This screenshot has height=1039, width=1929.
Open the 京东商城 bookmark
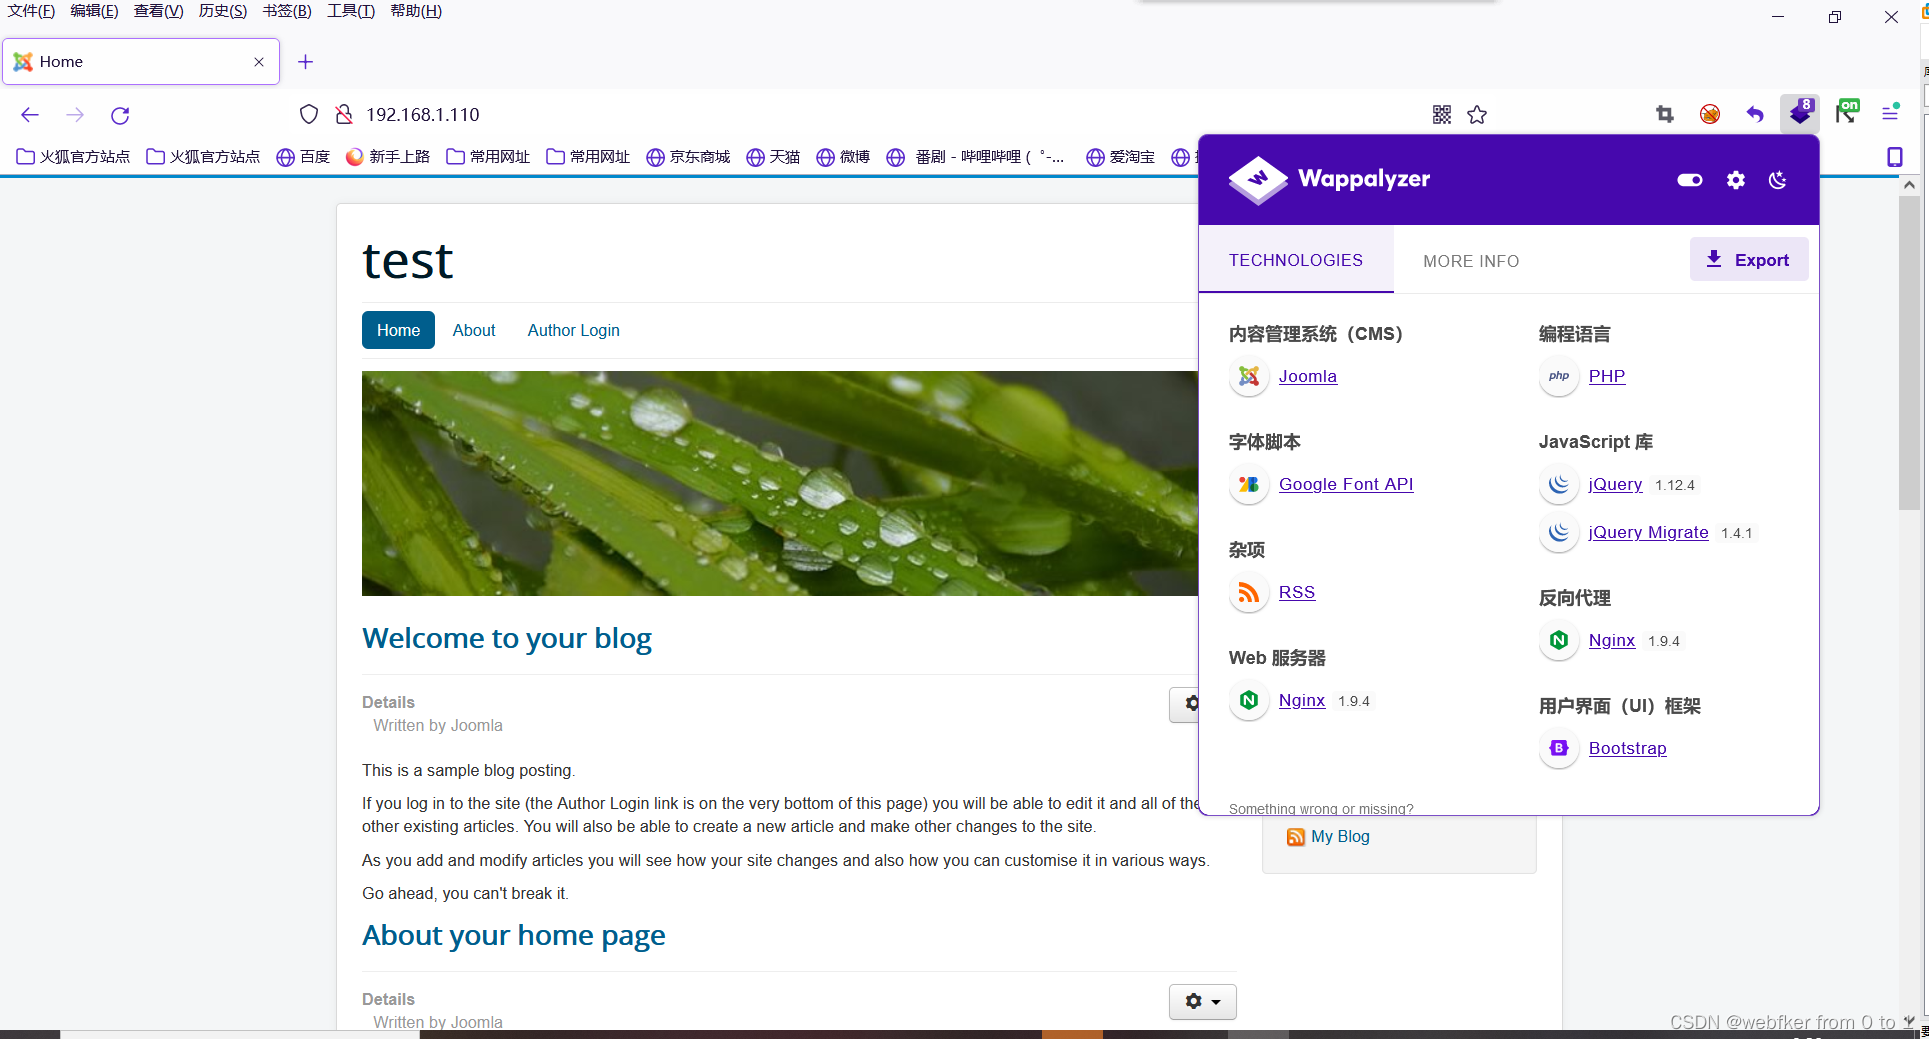point(688,157)
